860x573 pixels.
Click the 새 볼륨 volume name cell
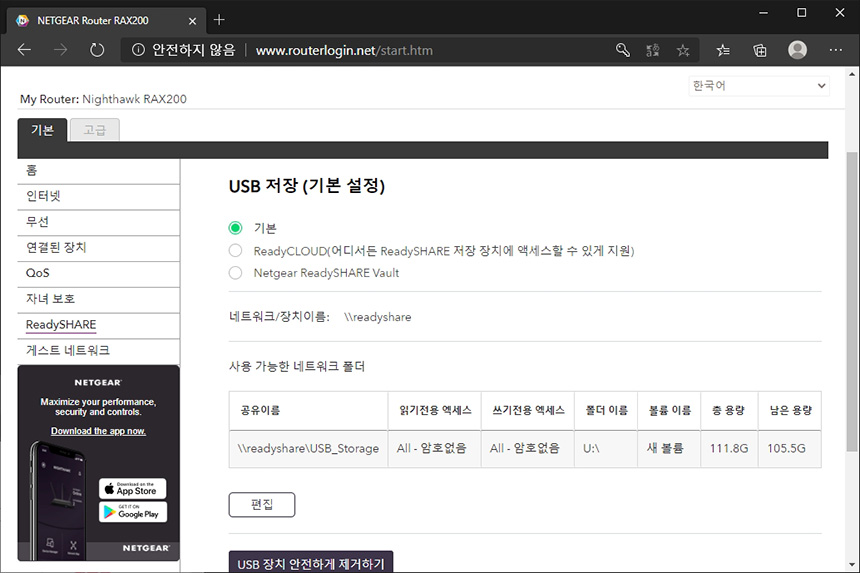[x=669, y=449]
